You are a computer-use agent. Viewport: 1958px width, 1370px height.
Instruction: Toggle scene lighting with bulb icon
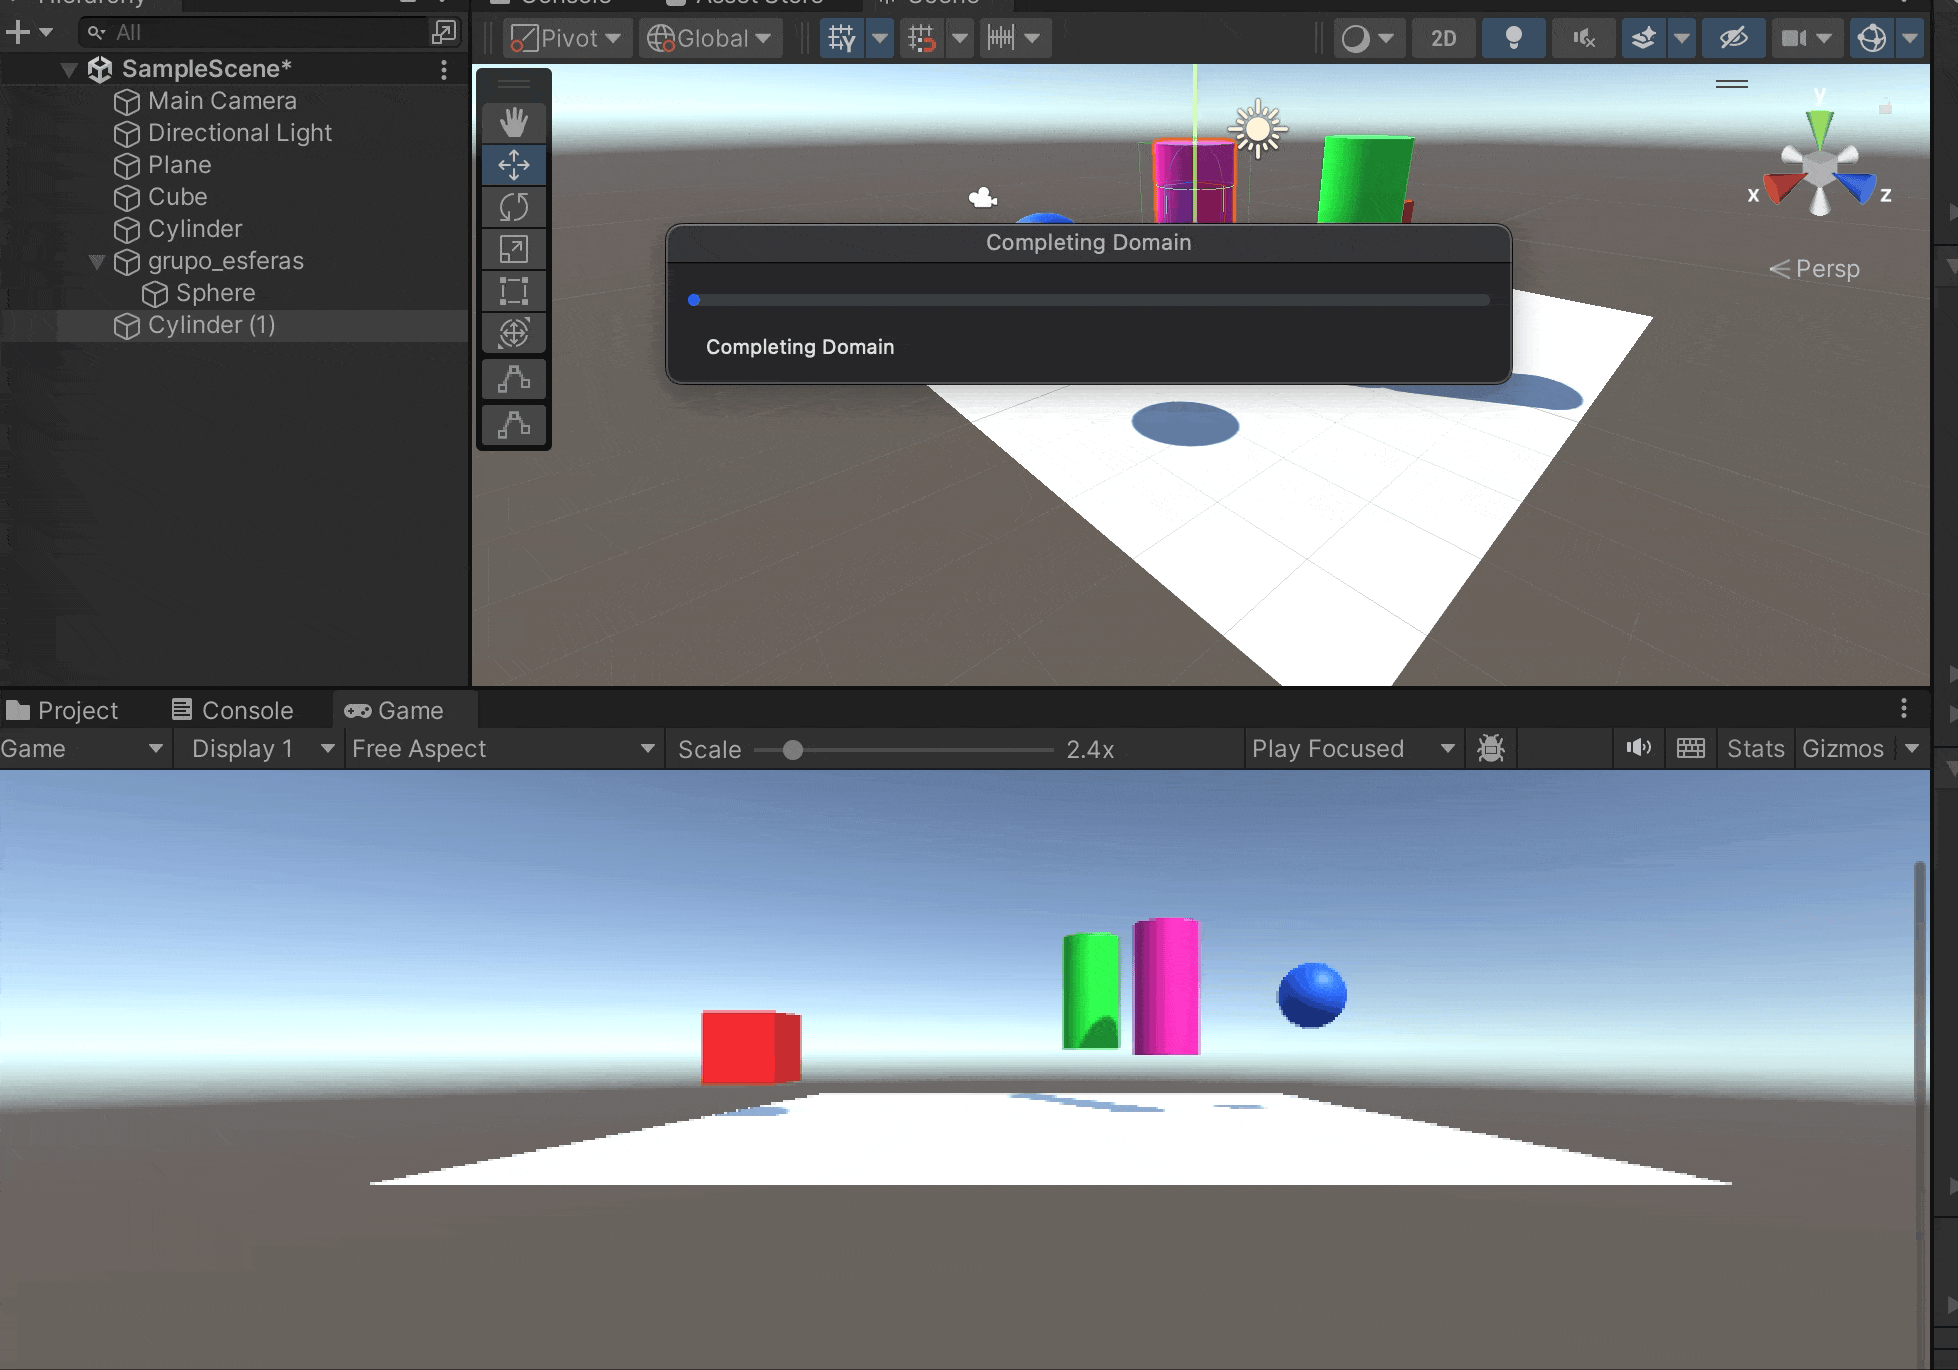(1513, 39)
